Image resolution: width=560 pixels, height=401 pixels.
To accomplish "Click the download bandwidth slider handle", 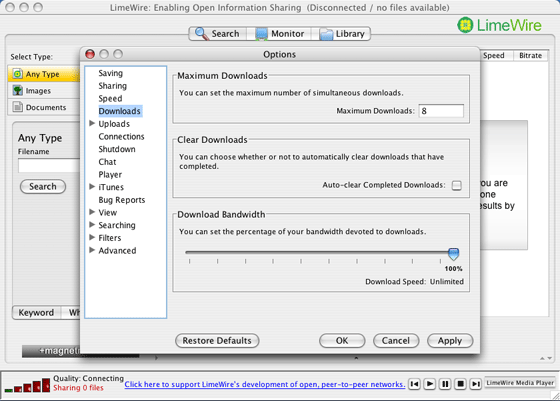I will tap(454, 254).
